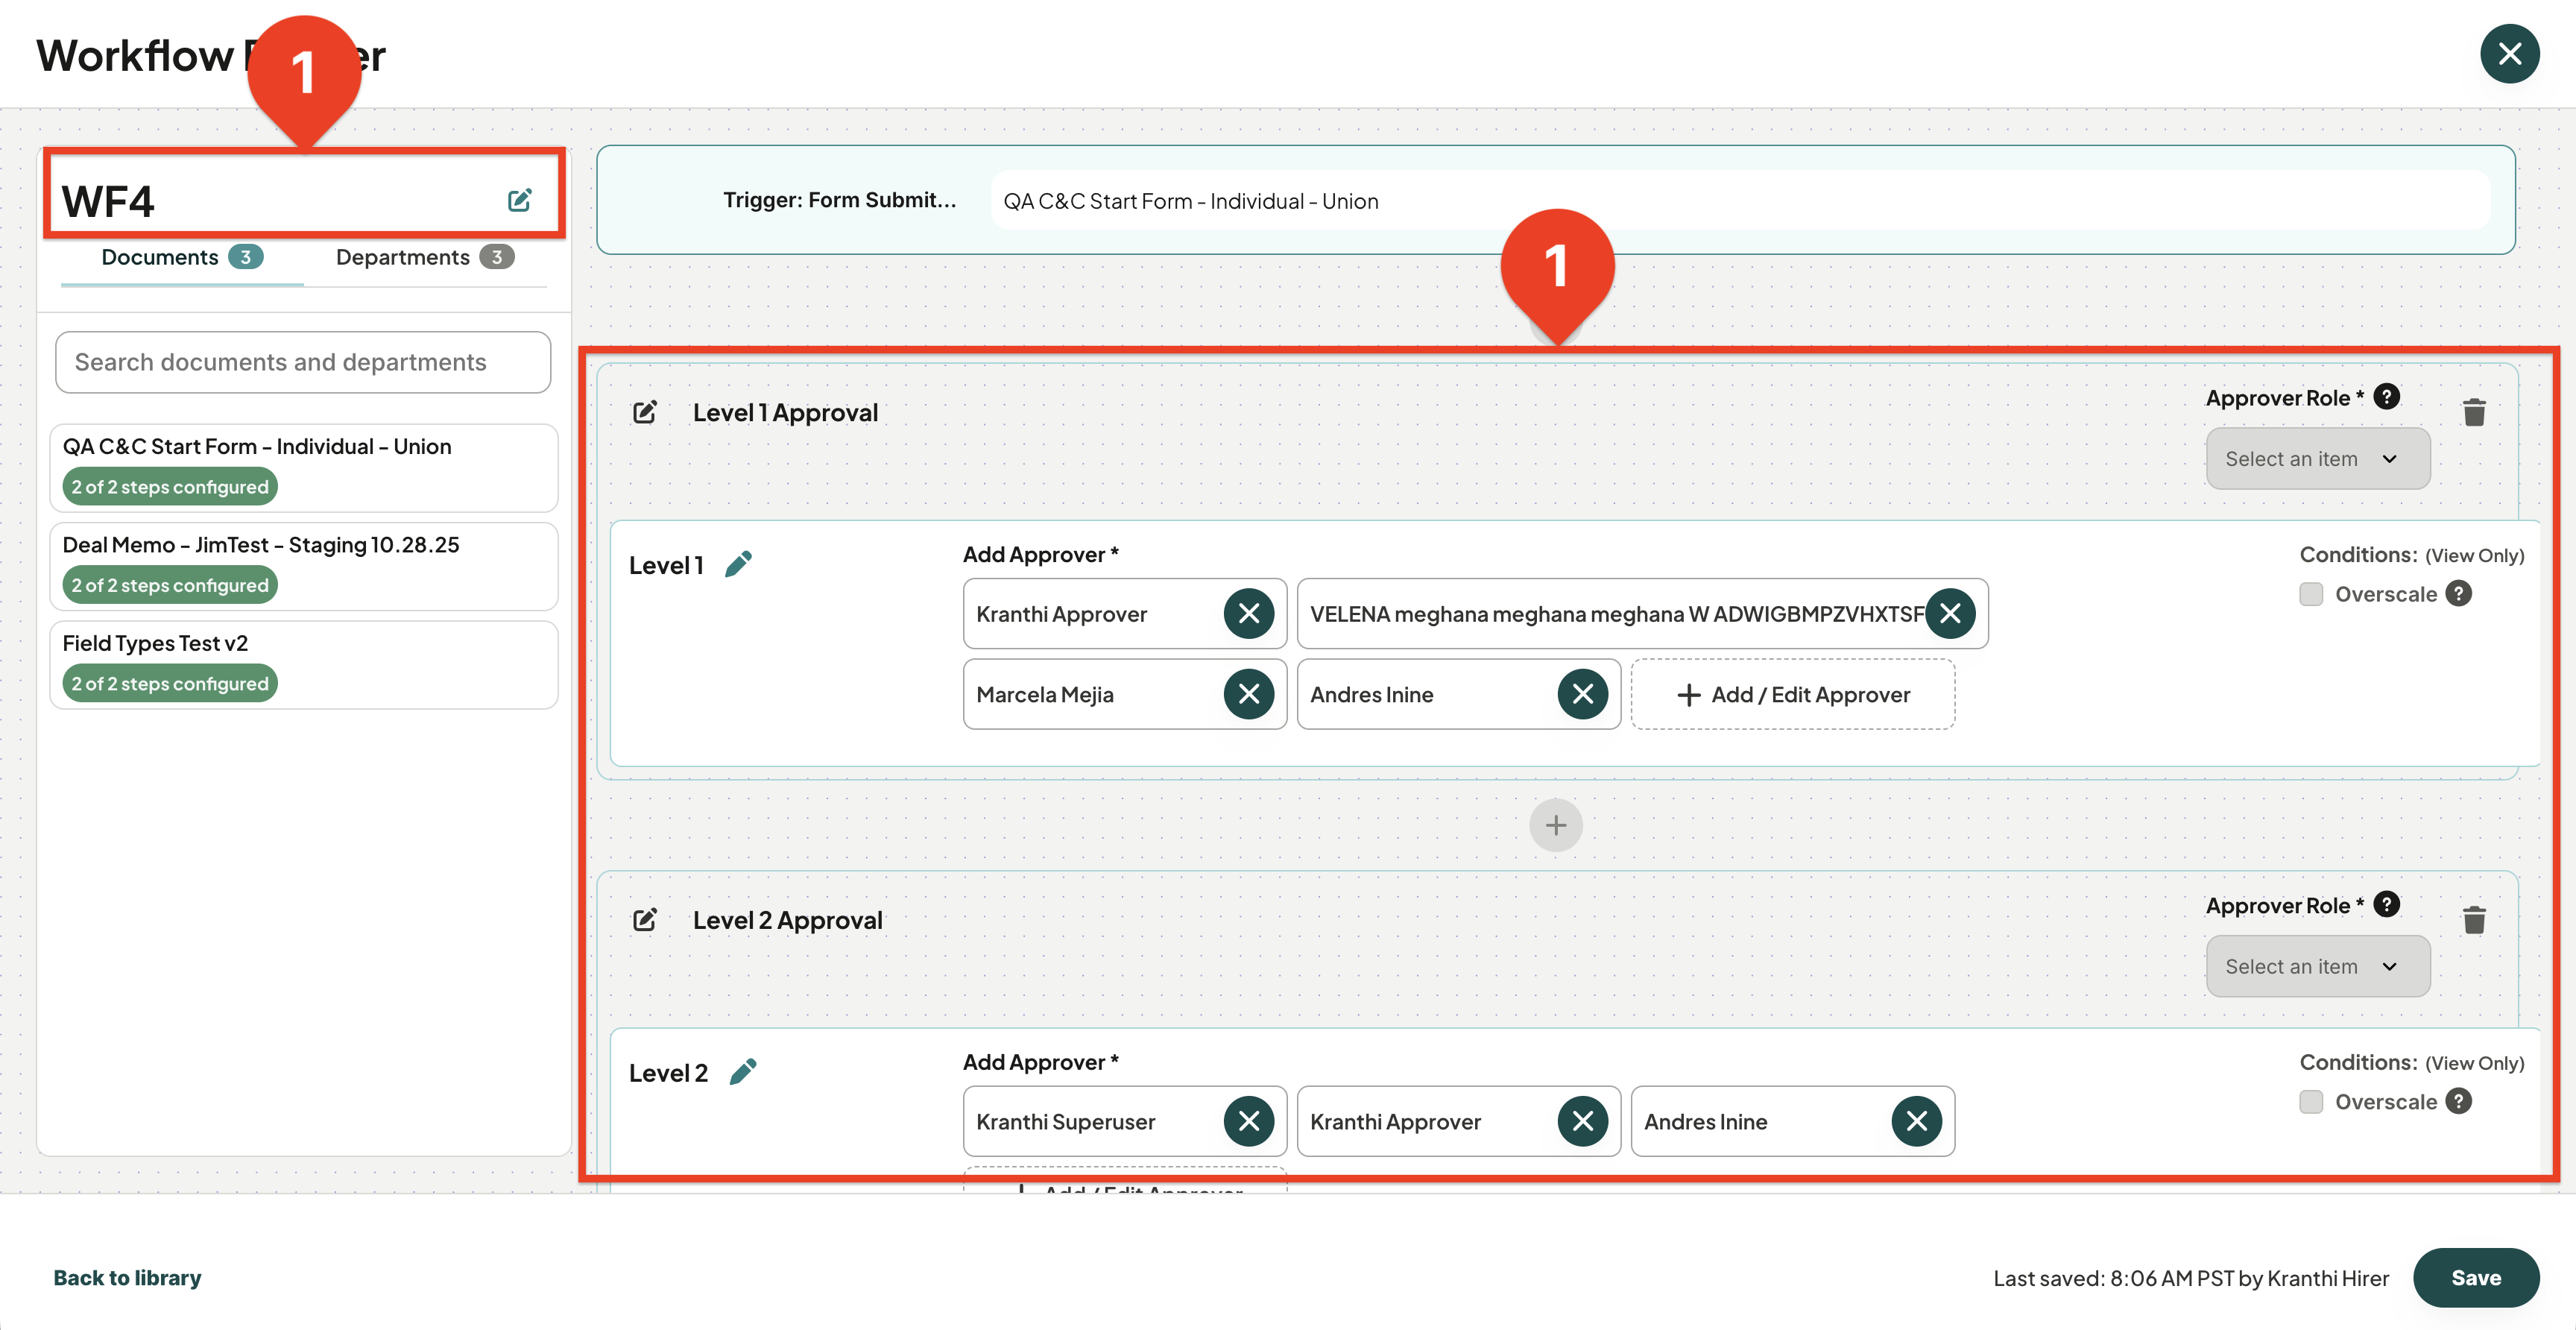Show help for Level 2 Overscale condition

[x=2458, y=1101]
